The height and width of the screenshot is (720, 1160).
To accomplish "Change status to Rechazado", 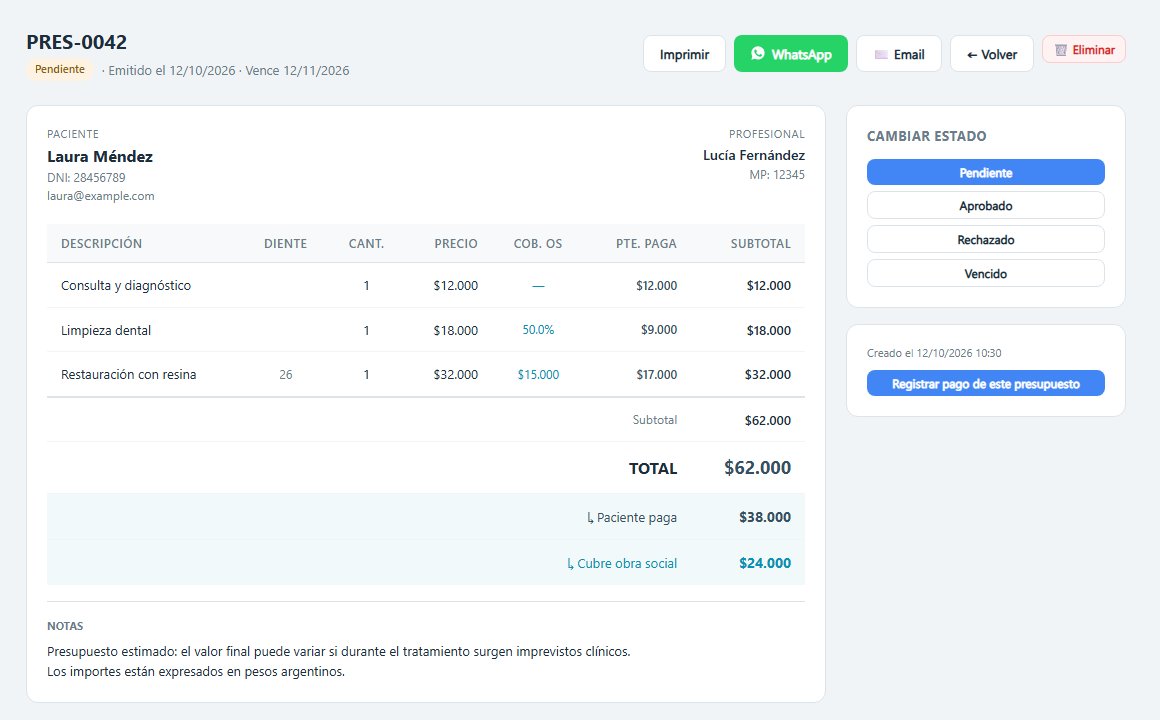I will point(985,240).
